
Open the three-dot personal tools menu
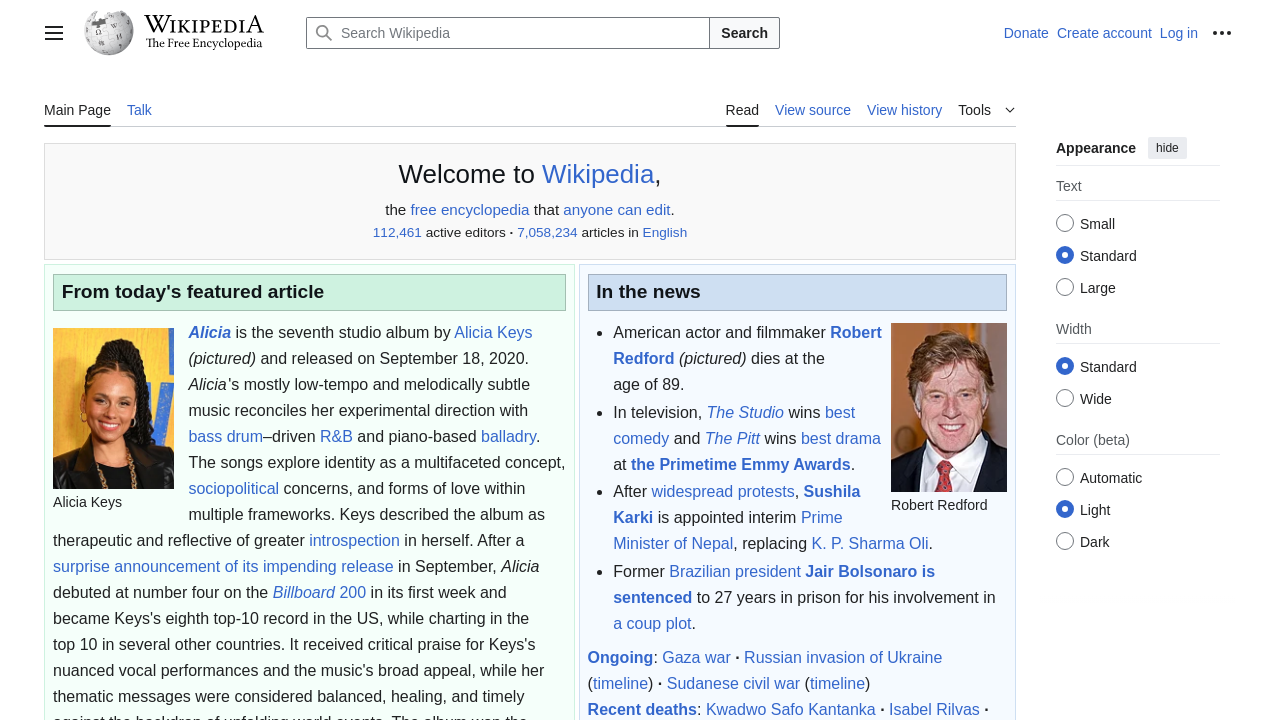pos(1222,33)
